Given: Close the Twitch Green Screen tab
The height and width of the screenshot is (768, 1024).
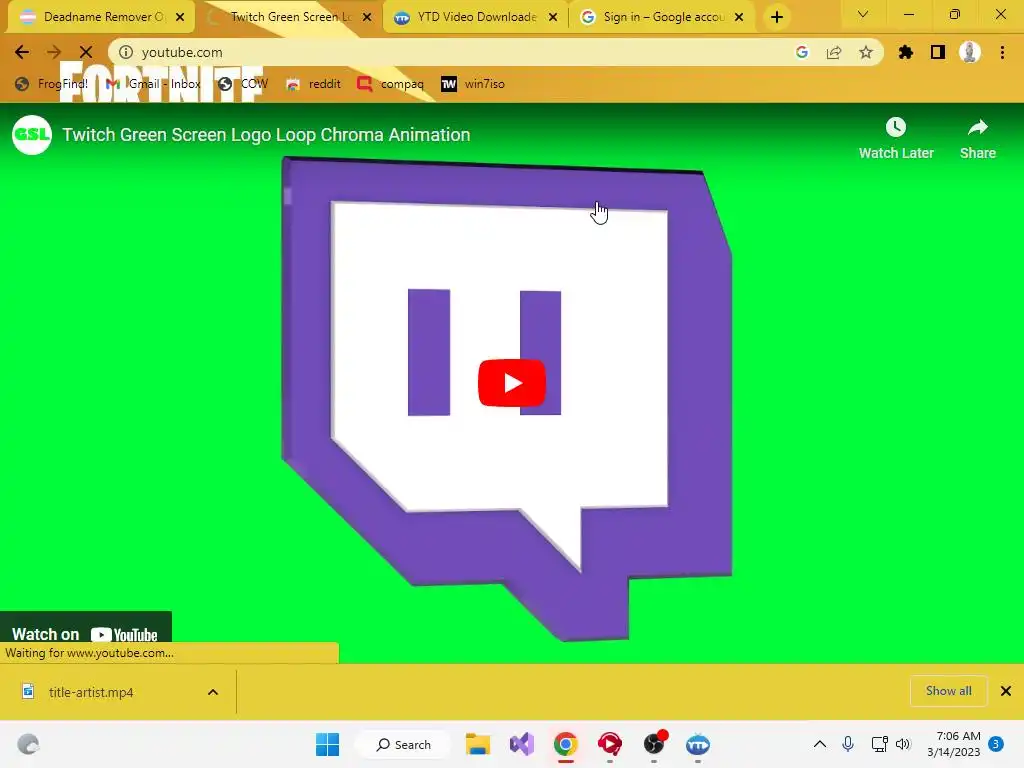Looking at the screenshot, I should (367, 17).
